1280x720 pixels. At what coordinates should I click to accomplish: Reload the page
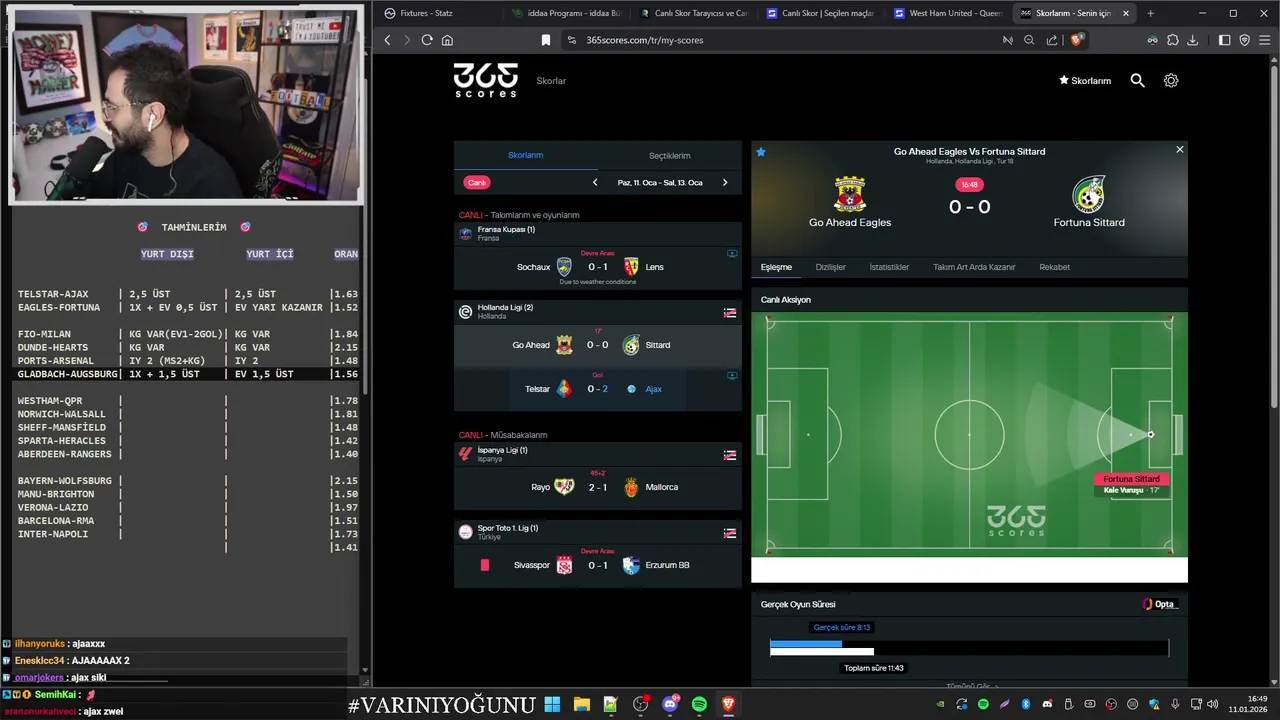tap(427, 40)
